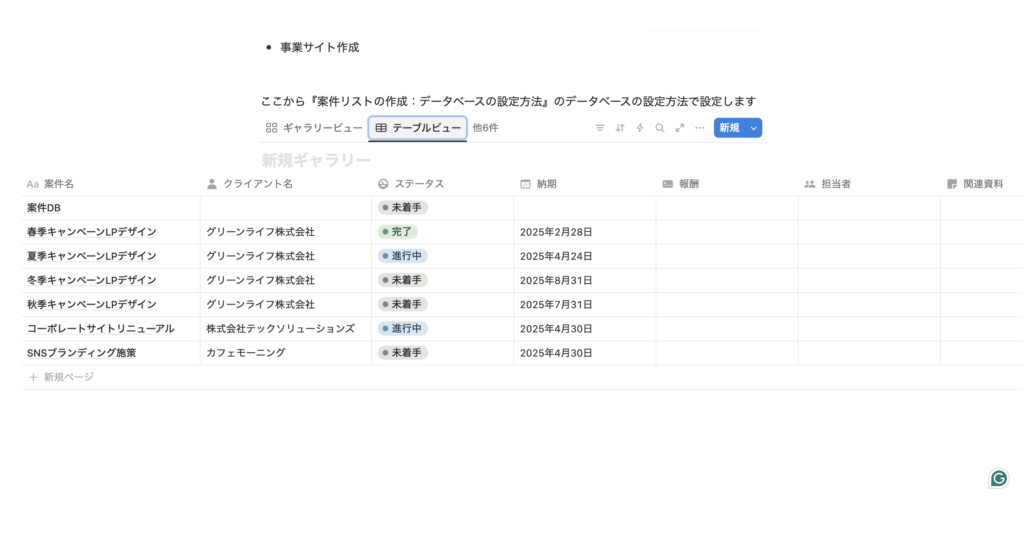The image size is (1024, 553).
Task: Open the three-dot view options menu
Action: 699,128
